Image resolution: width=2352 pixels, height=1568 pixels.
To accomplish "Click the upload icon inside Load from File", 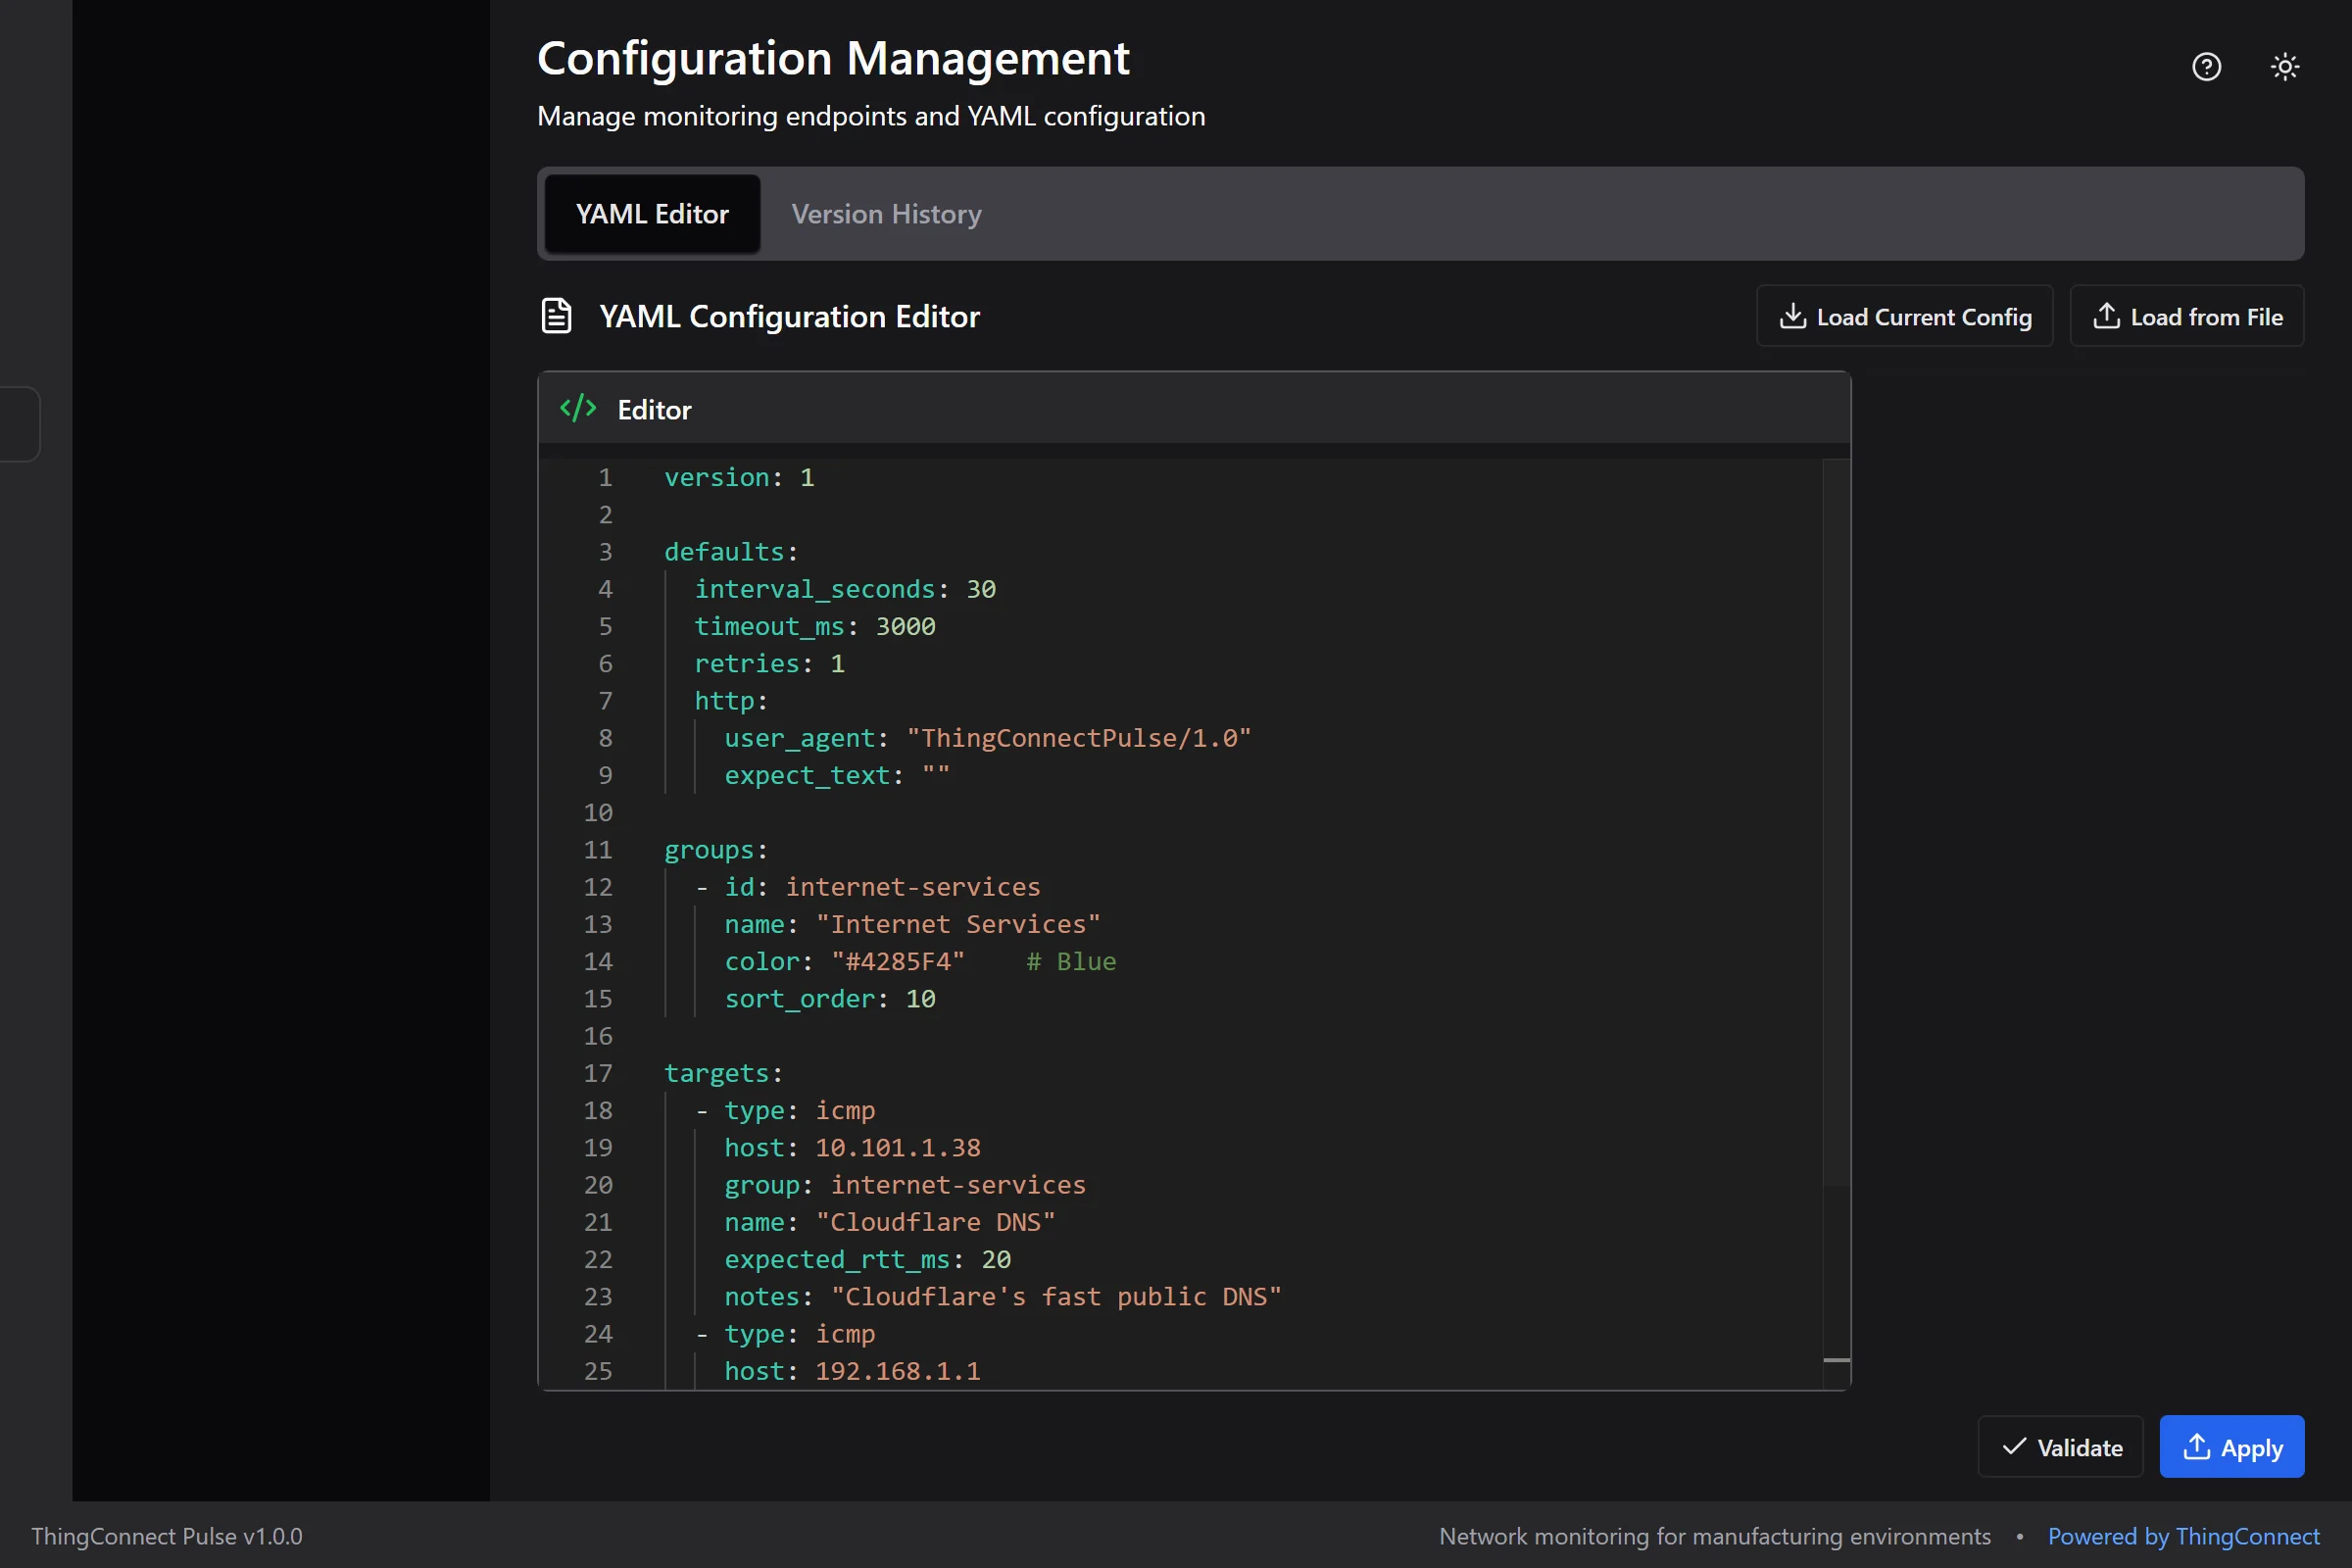I will [2109, 315].
